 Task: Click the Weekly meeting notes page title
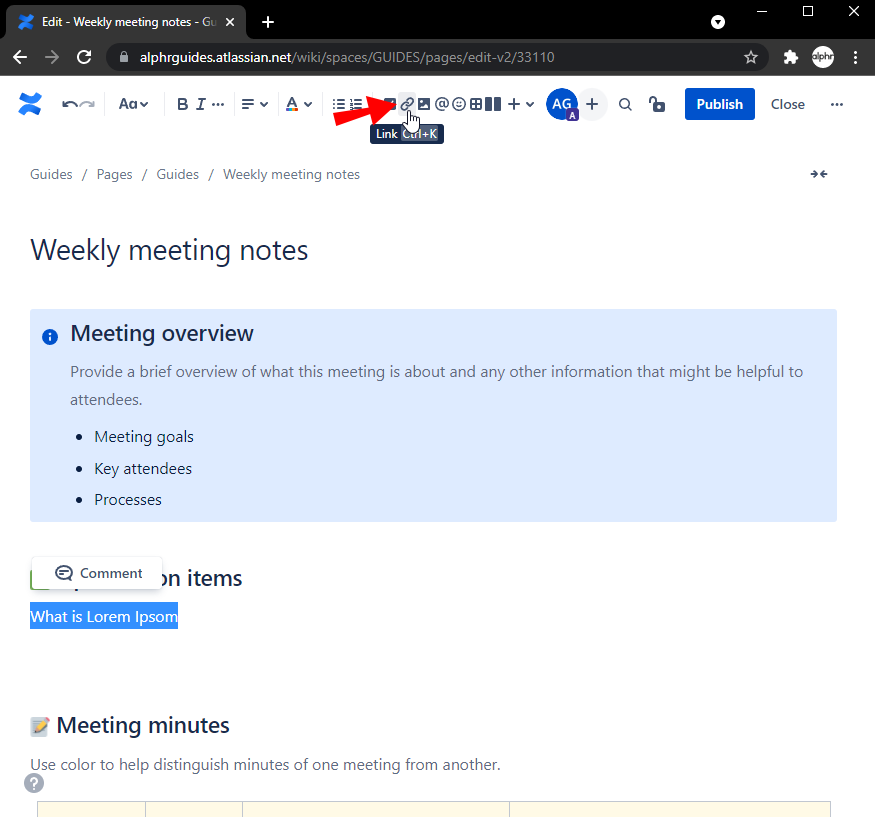169,250
